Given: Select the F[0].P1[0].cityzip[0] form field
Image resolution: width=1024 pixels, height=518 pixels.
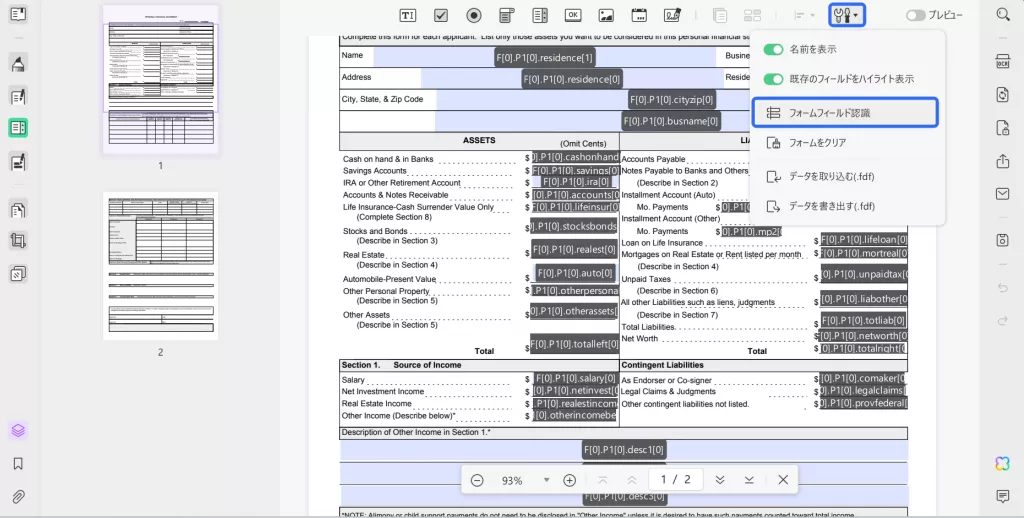Looking at the screenshot, I should (671, 99).
